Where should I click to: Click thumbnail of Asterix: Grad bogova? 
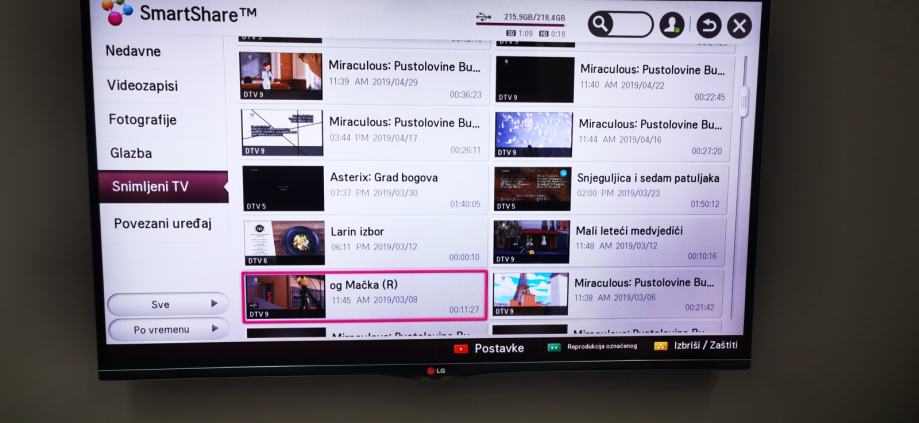pos(284,189)
